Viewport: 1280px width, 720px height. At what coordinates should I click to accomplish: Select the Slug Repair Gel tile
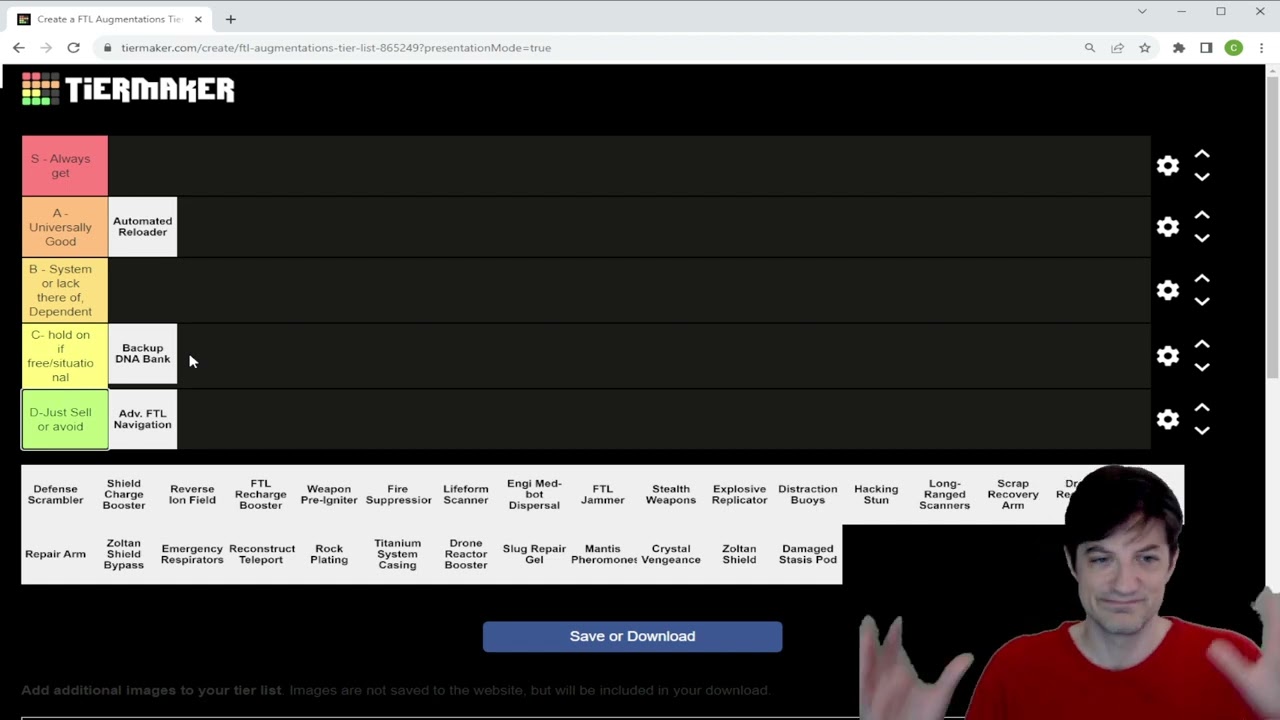pyautogui.click(x=534, y=554)
